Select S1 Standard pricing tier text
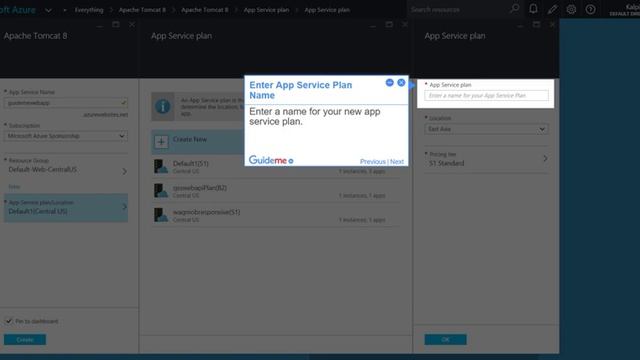The width and height of the screenshot is (640, 360). point(447,163)
